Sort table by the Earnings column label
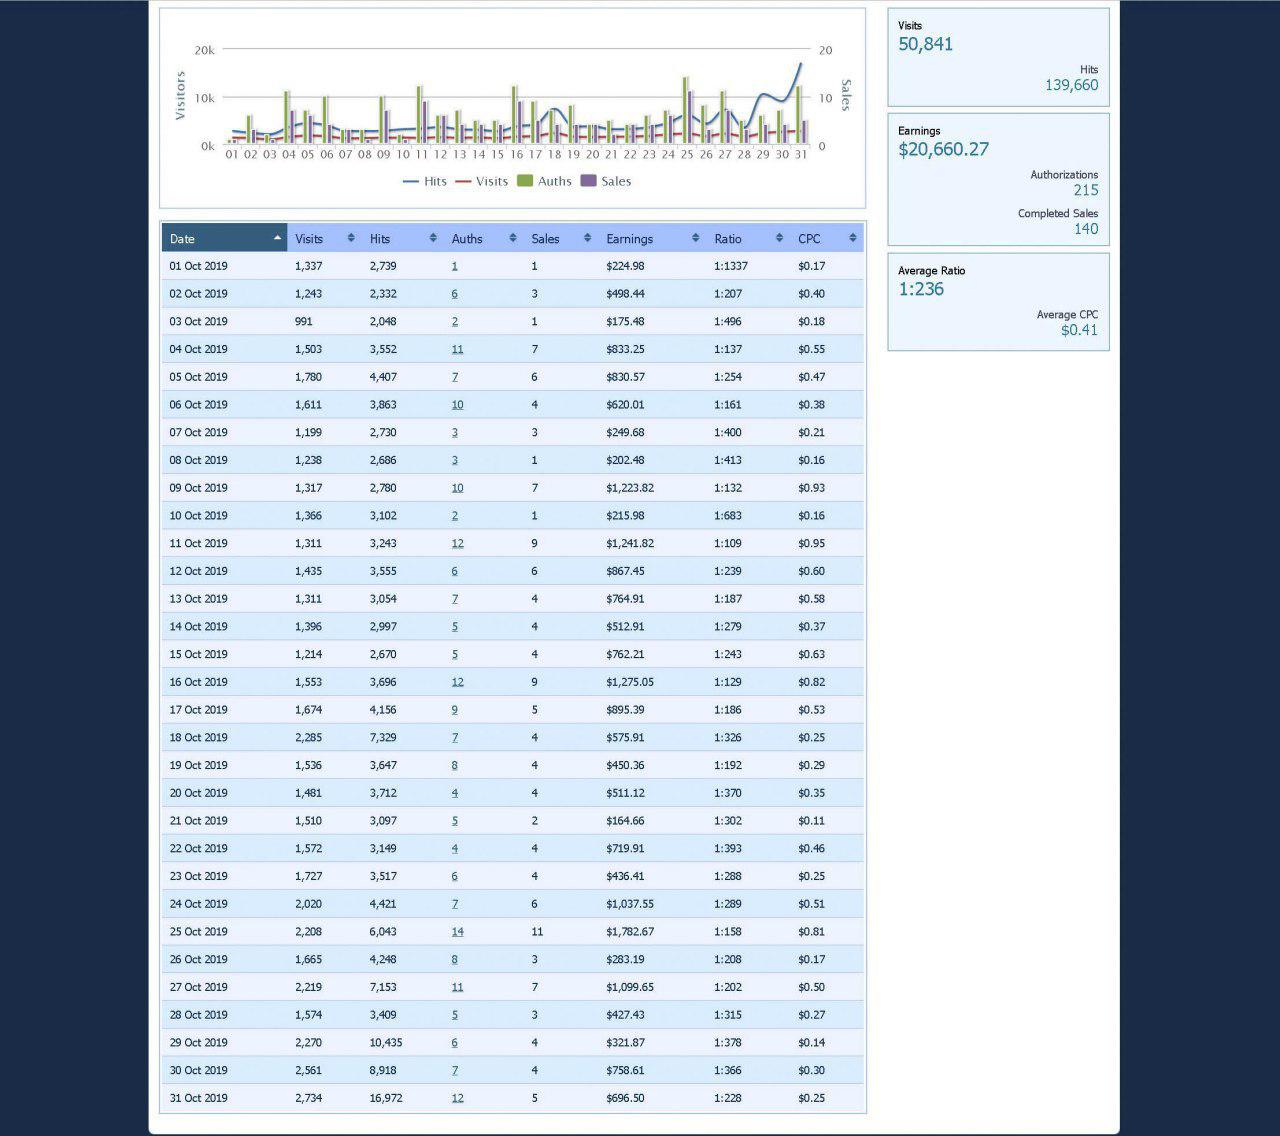Screen dimensions: 1280x1136 tap(629, 239)
